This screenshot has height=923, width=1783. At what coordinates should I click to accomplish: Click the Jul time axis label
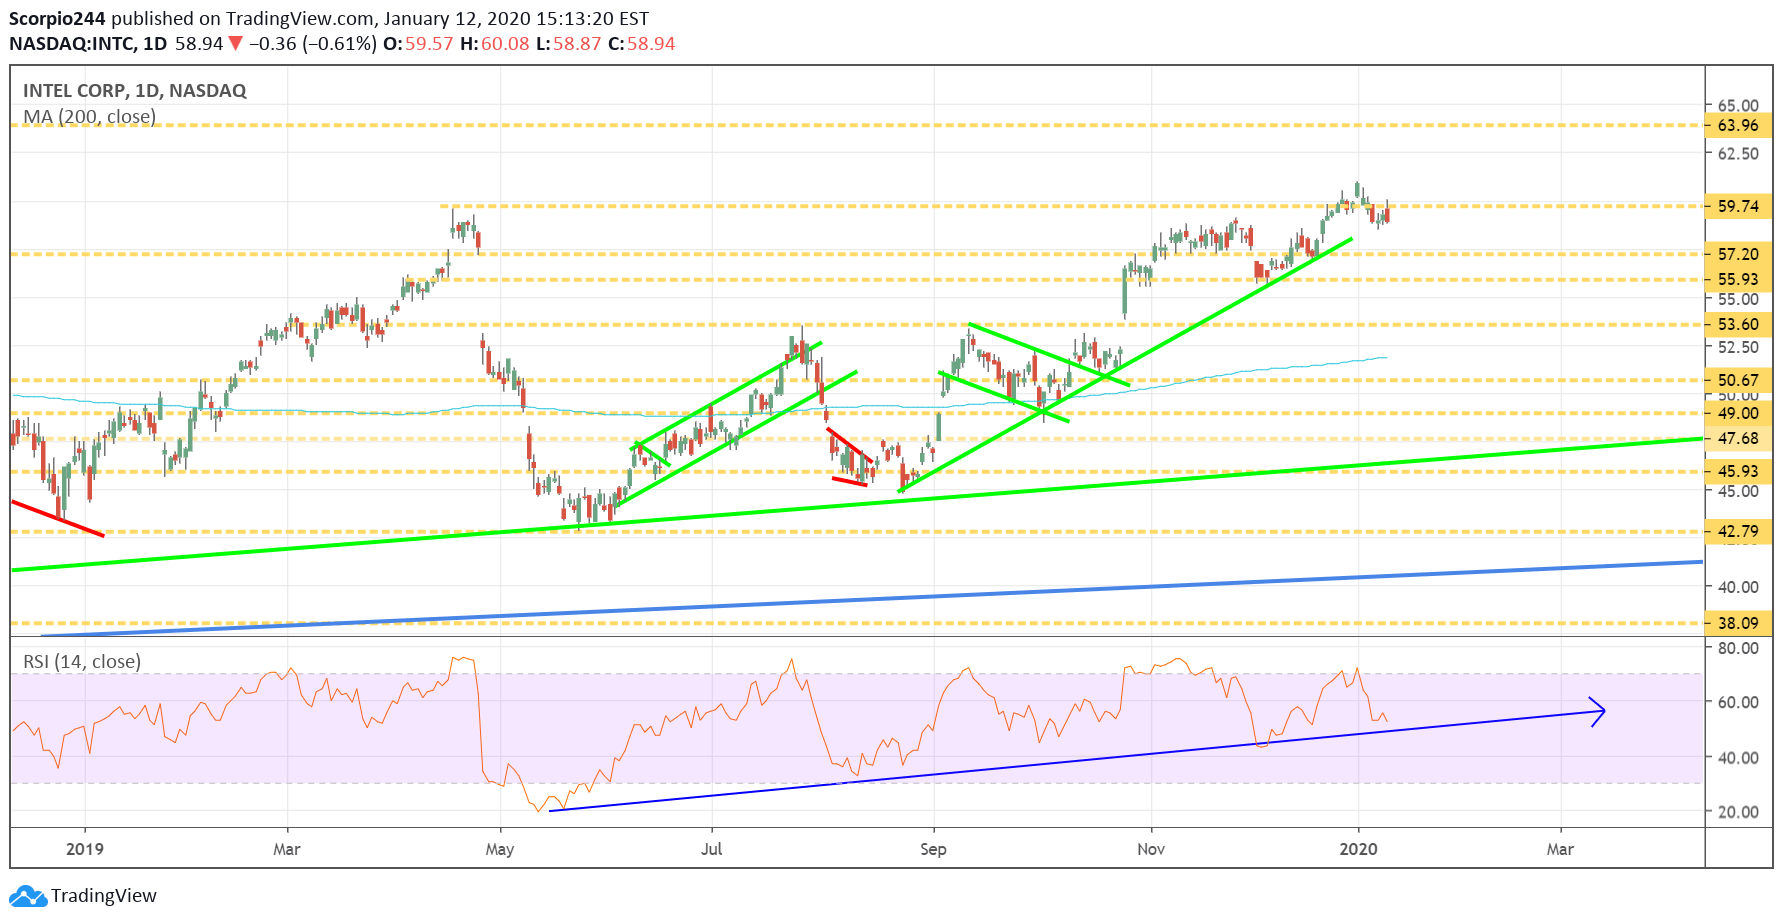712,850
